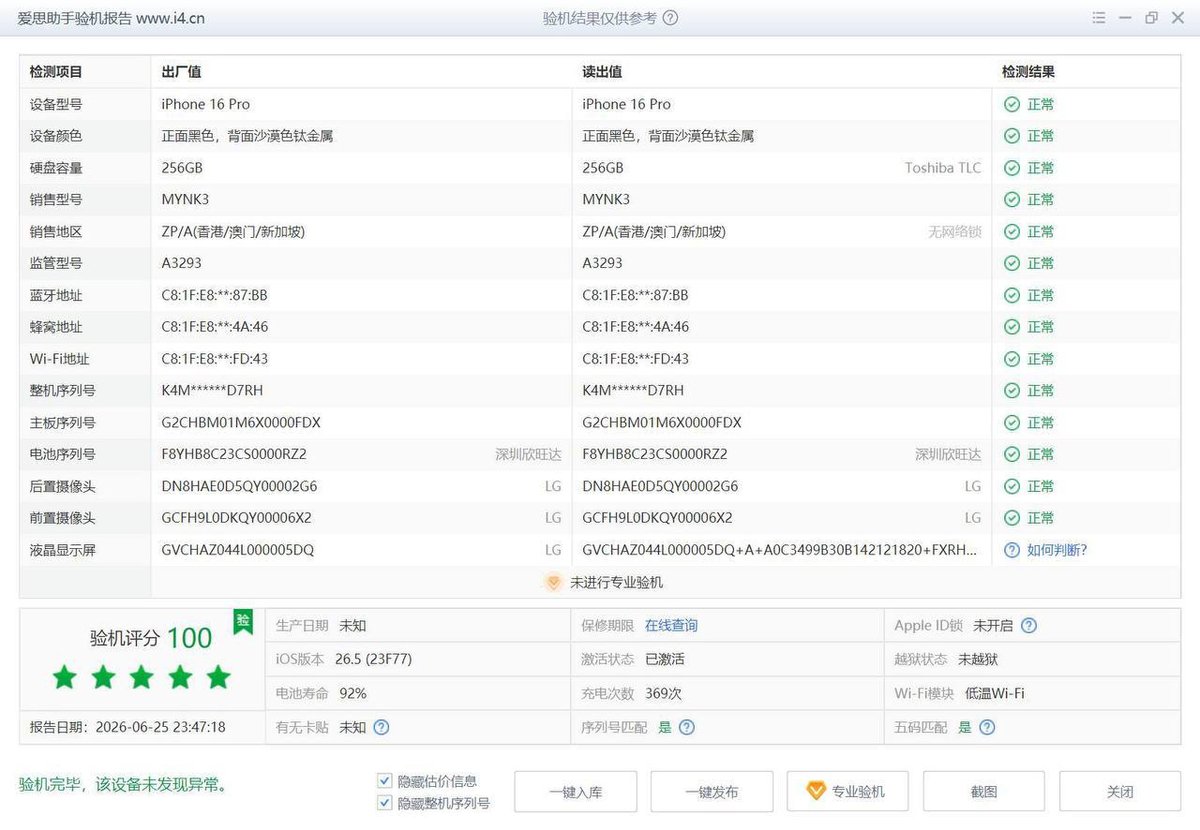Click the green check icon in 电池序列号 row
Screen dimensions: 1200x830
(x=1012, y=454)
